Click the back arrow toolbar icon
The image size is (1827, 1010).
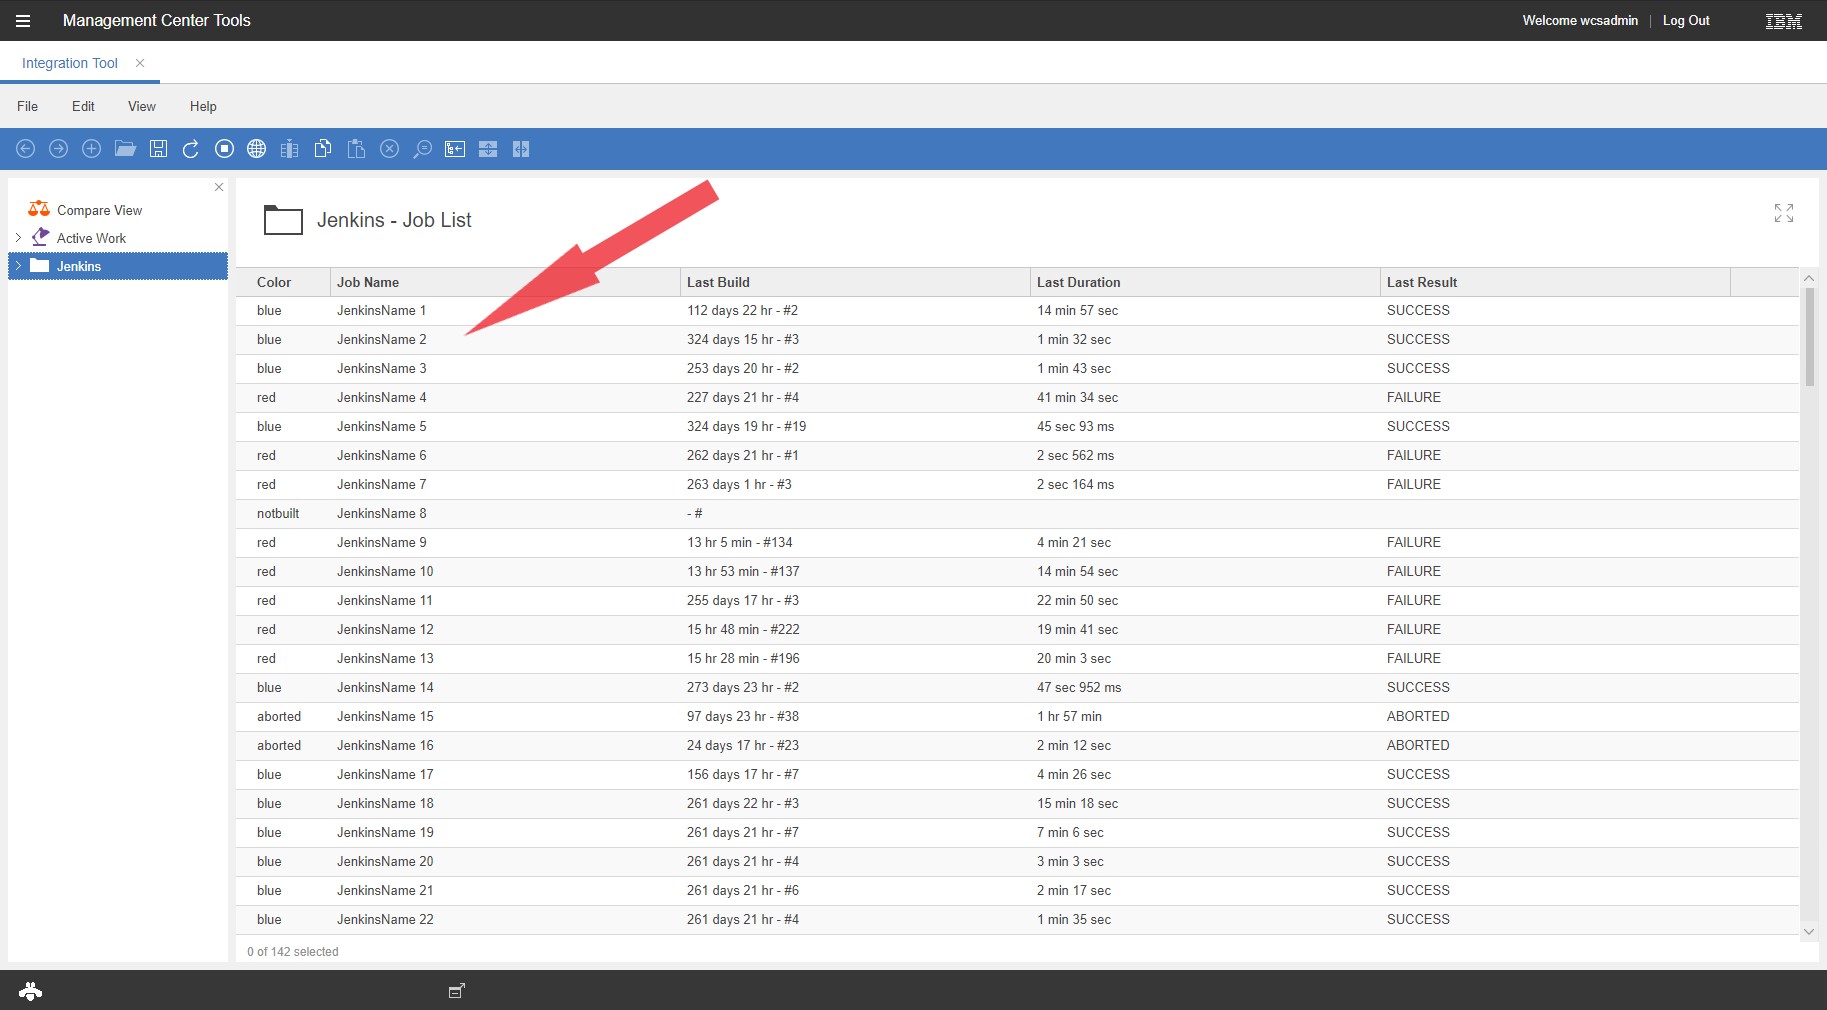[26, 149]
